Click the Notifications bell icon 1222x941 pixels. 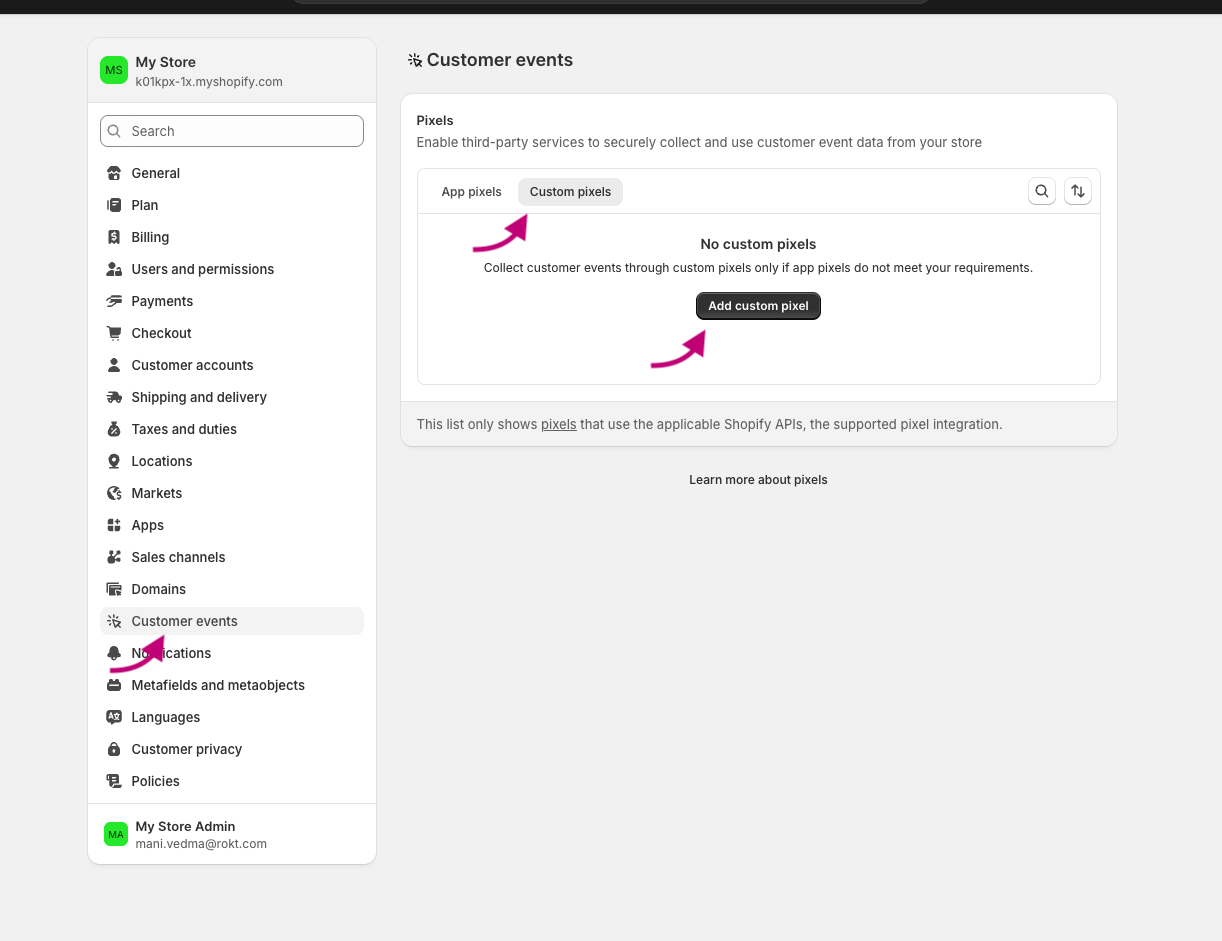pyautogui.click(x=115, y=653)
